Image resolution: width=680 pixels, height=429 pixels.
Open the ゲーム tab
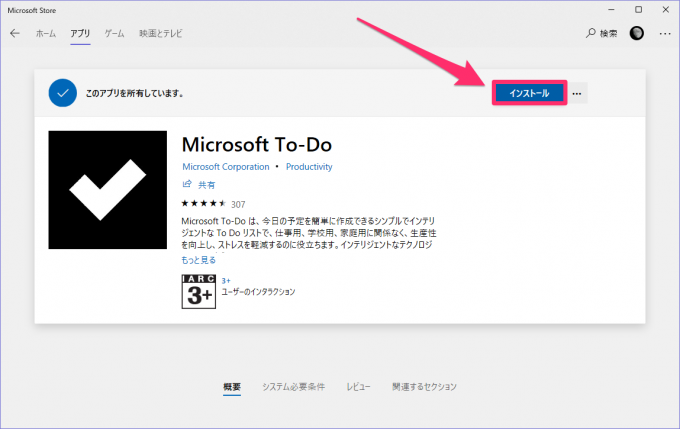click(x=114, y=33)
